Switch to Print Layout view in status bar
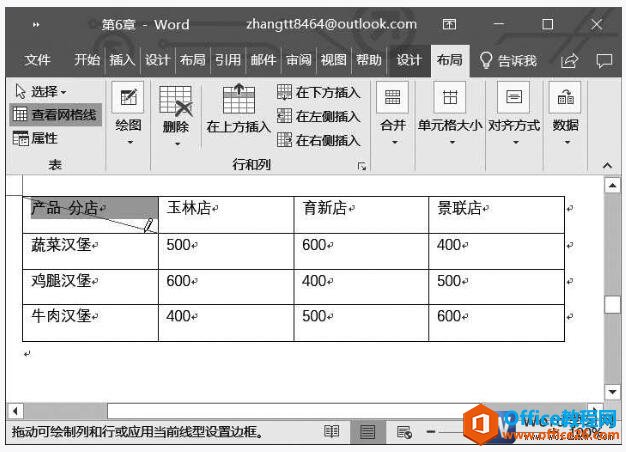Screen dimensions: 626x452 coord(367,432)
